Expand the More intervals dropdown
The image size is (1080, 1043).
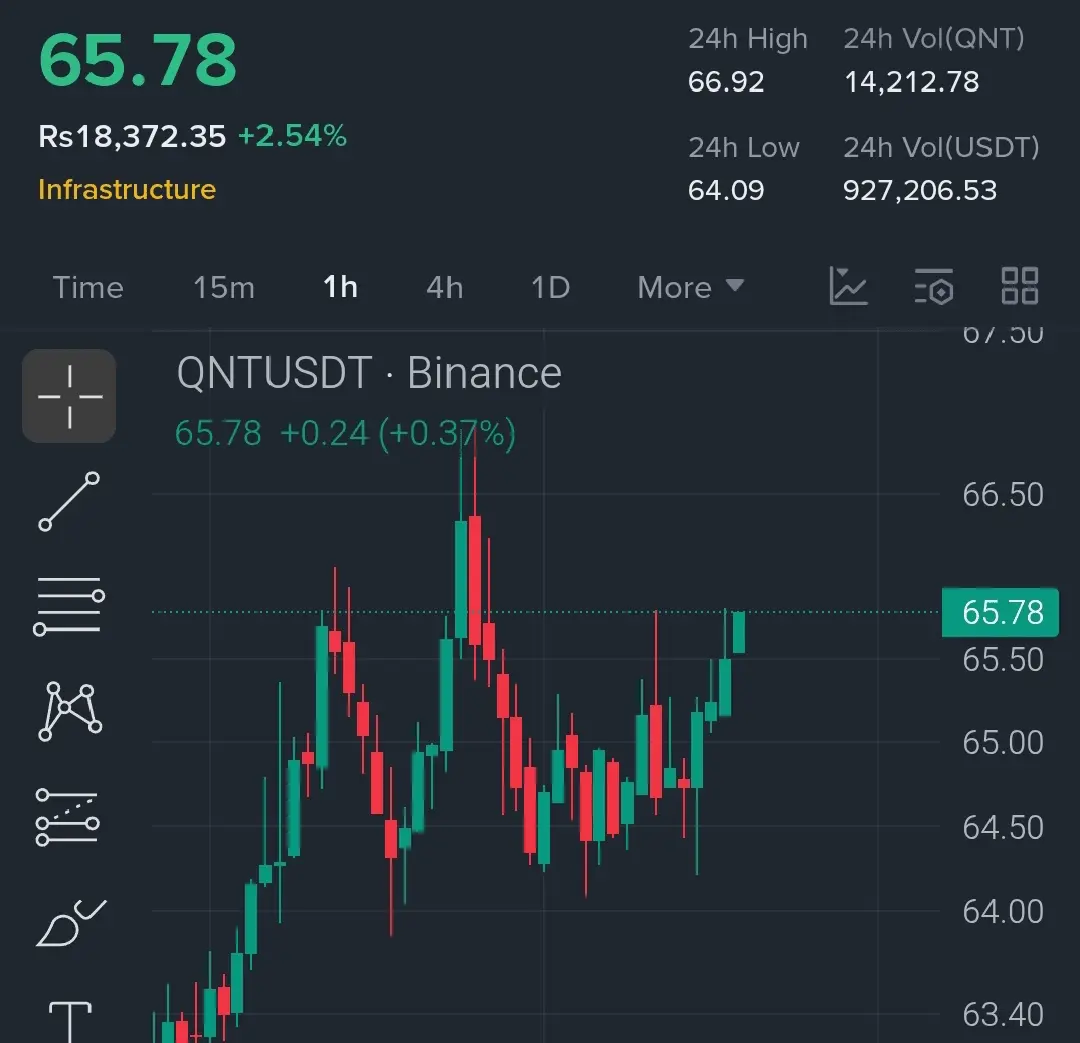tap(691, 287)
